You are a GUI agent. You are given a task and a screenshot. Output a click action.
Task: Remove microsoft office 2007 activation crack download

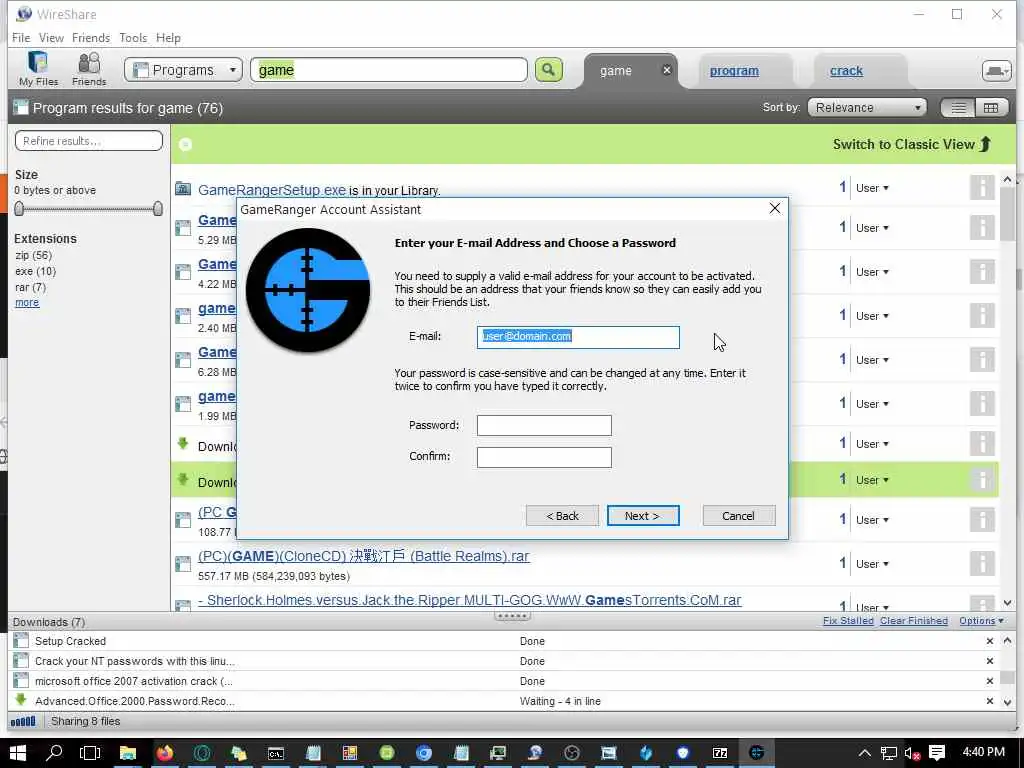[x=989, y=681]
